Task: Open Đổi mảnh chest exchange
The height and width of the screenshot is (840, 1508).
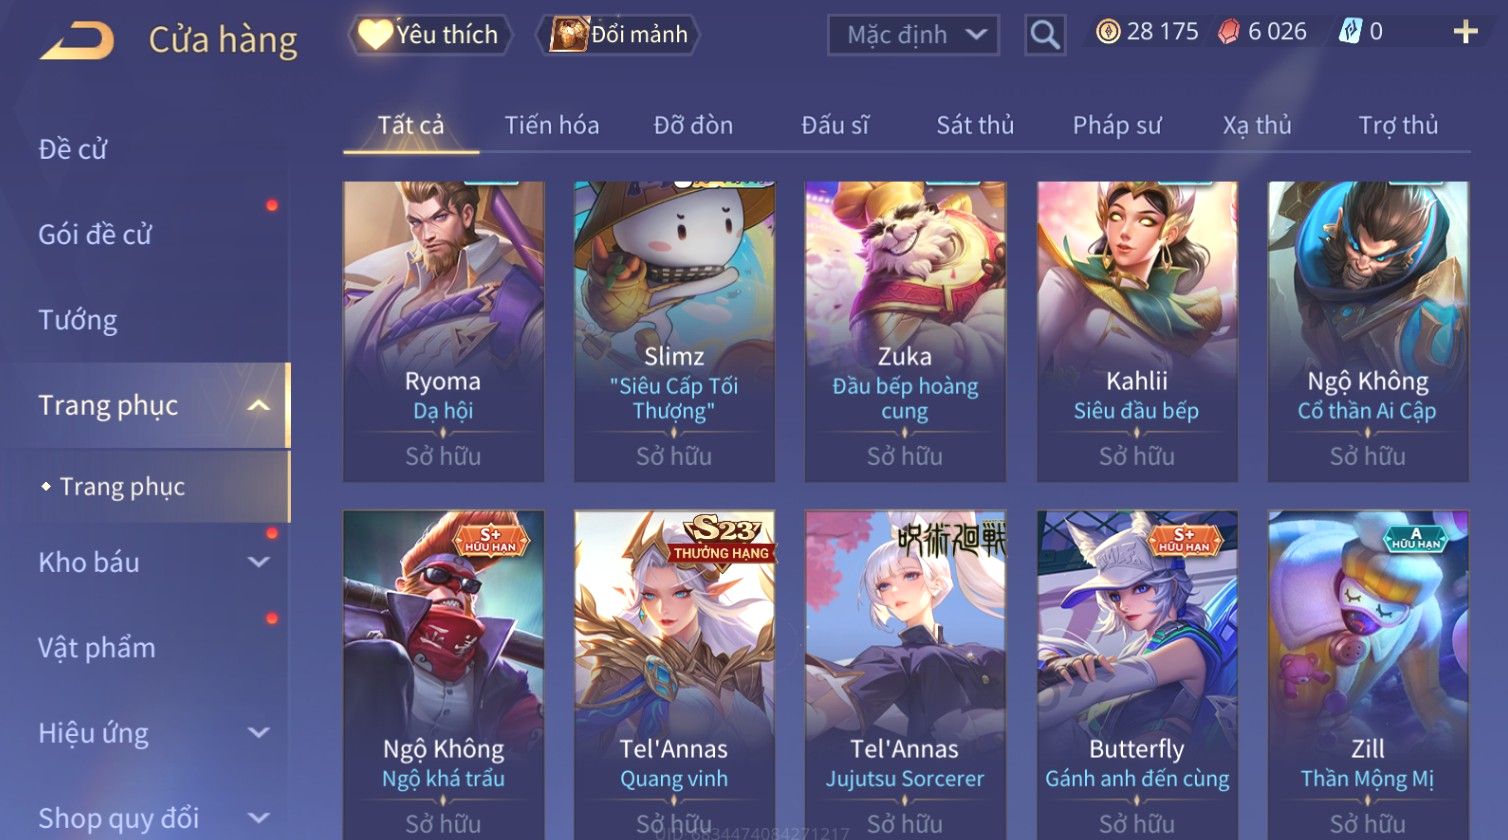Action: 618,35
